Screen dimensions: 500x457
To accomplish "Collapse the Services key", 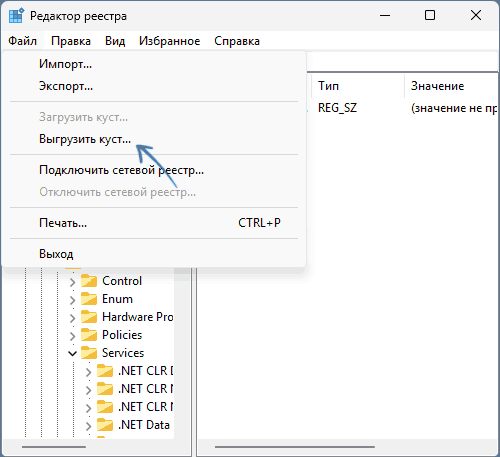I will pyautogui.click(x=72, y=354).
